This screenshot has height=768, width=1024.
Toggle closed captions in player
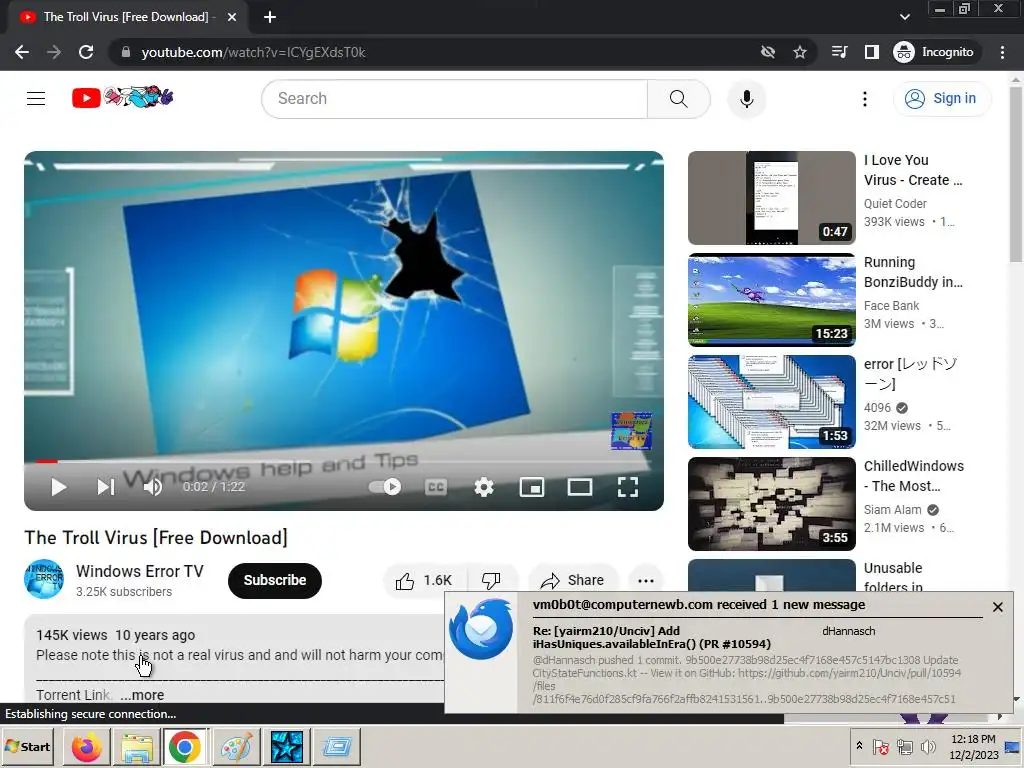click(x=436, y=487)
